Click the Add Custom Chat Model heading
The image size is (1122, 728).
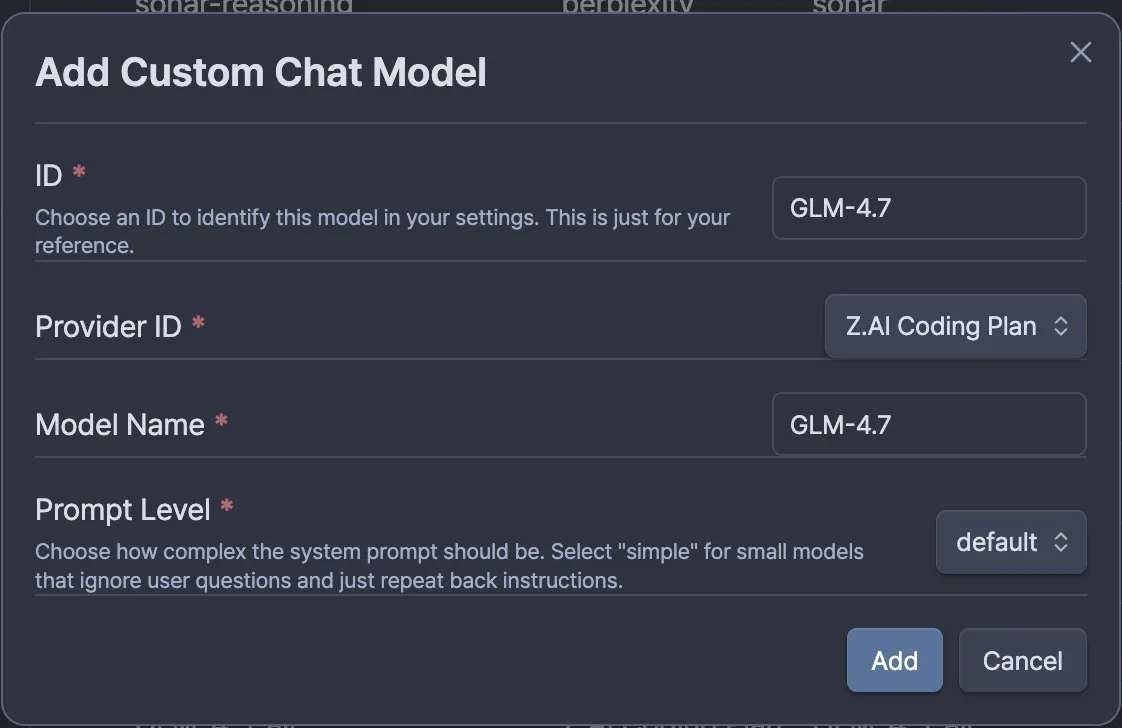coord(261,73)
